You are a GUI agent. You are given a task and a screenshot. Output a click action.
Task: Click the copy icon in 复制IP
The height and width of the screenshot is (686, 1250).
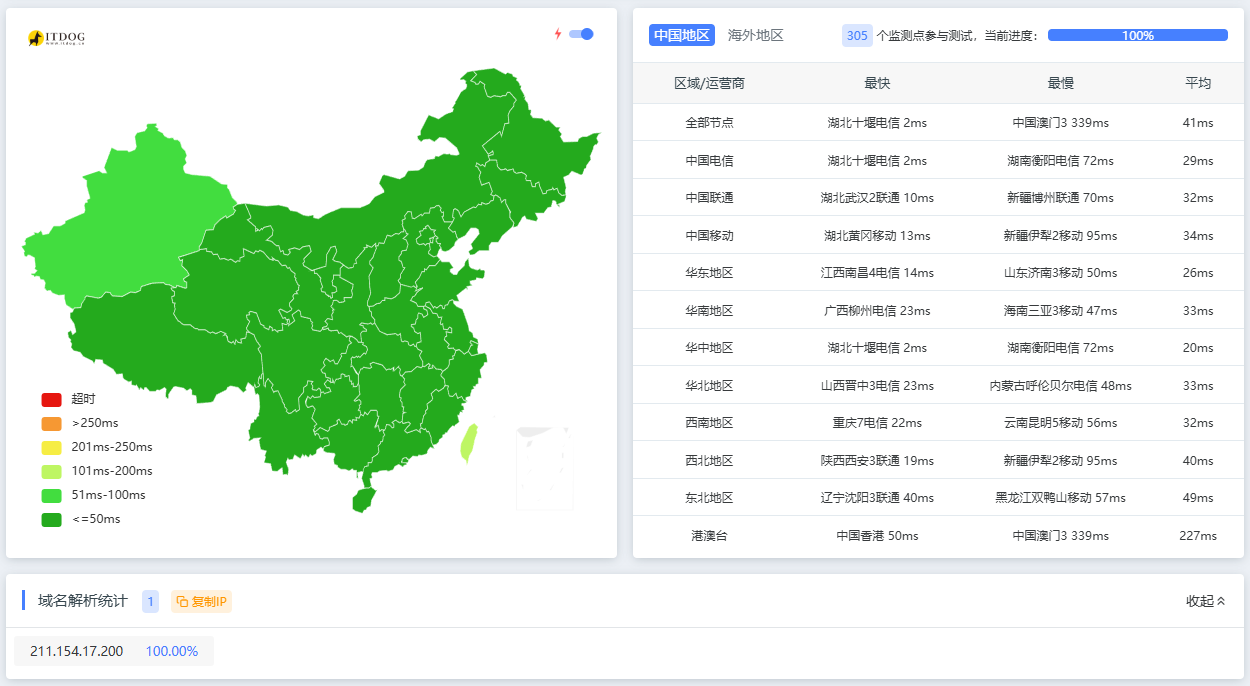click(182, 601)
